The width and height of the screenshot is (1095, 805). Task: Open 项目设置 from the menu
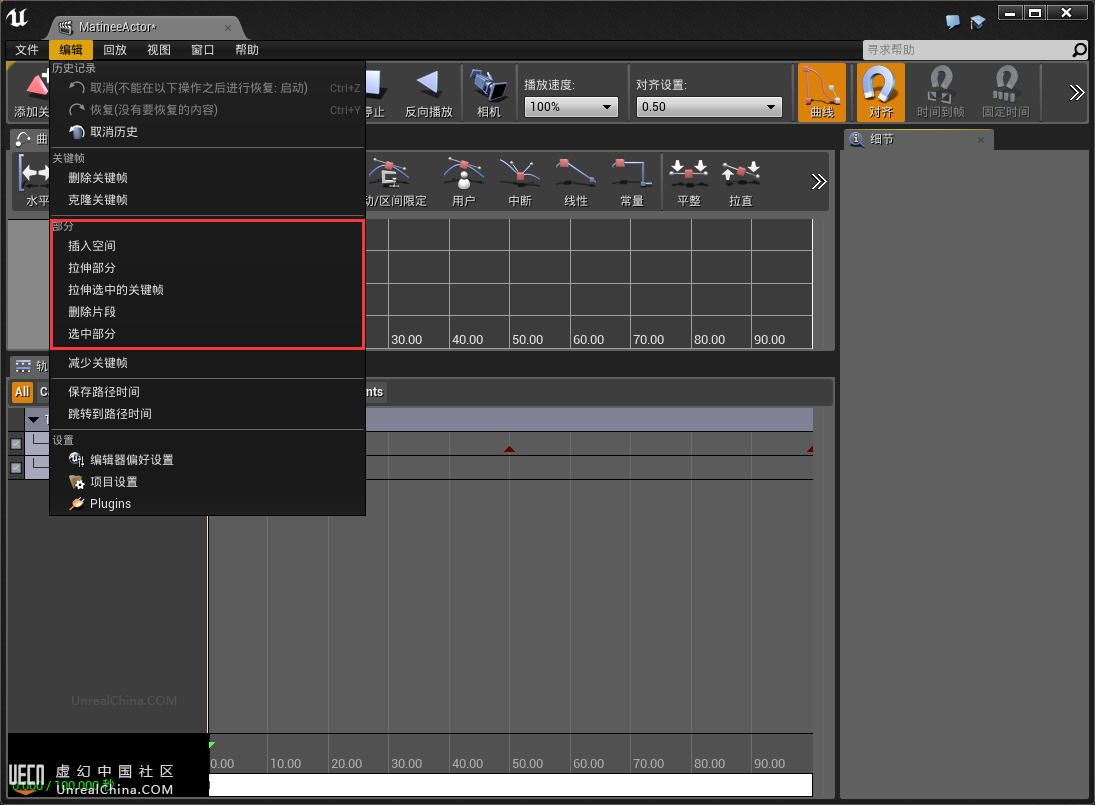(207, 482)
